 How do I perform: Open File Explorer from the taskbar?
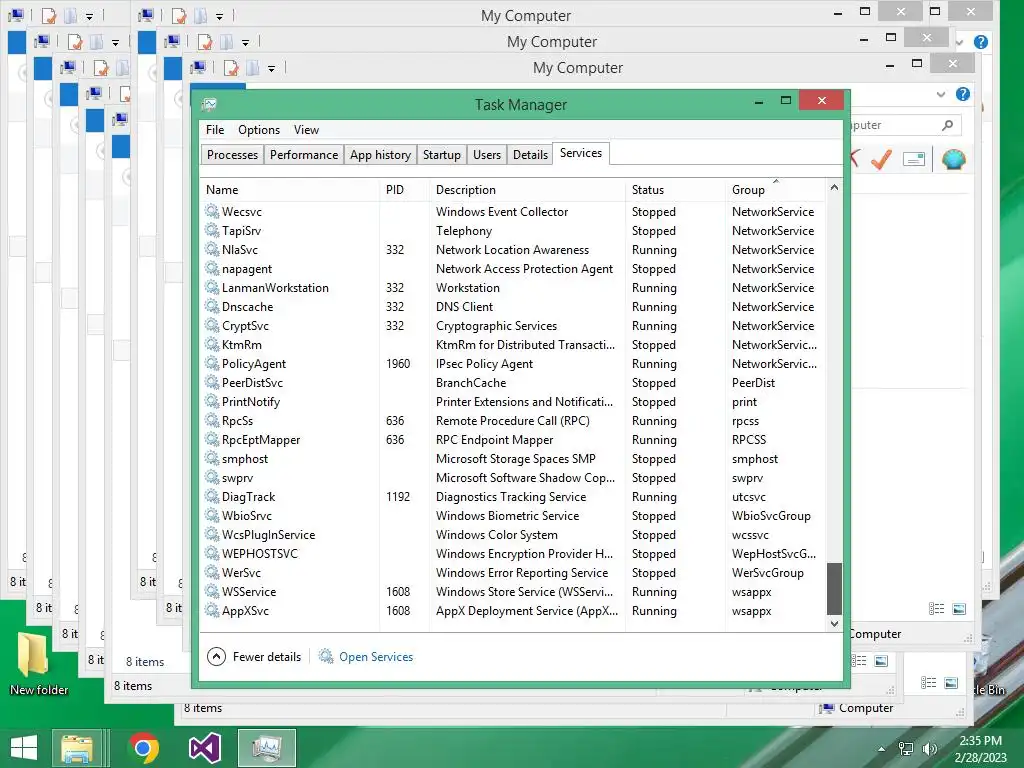[77, 748]
